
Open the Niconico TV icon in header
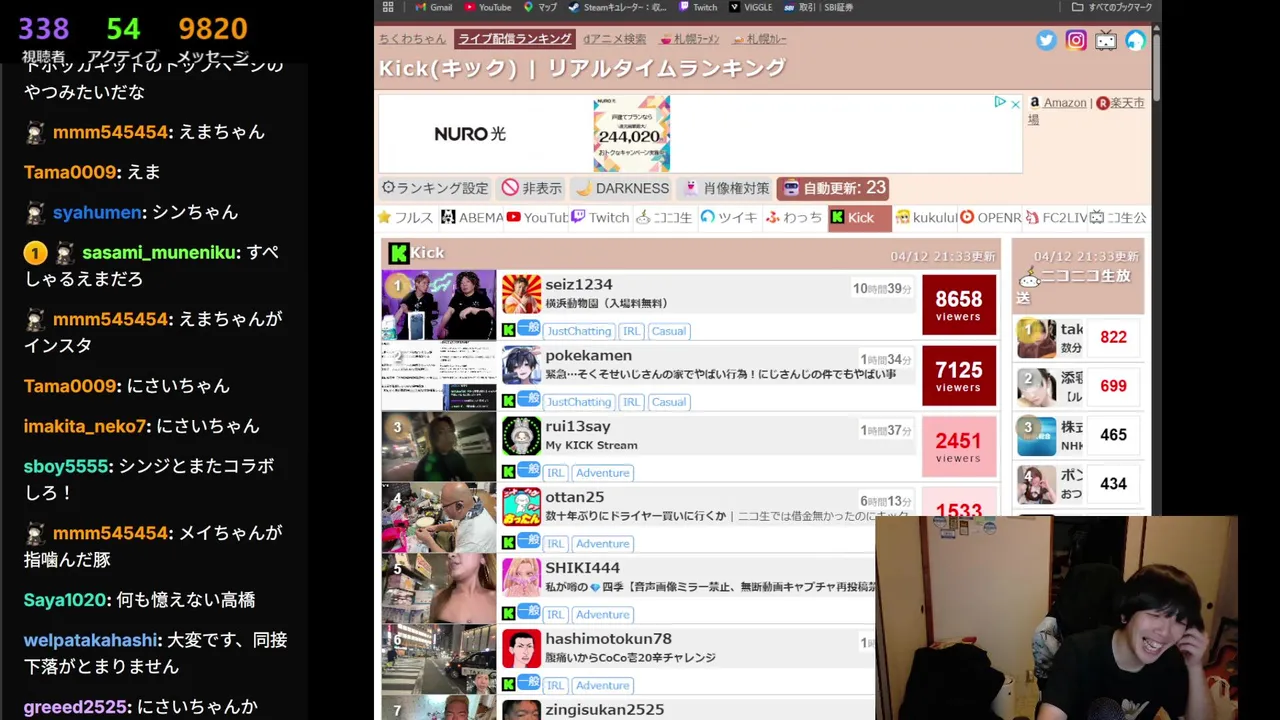coord(1106,40)
